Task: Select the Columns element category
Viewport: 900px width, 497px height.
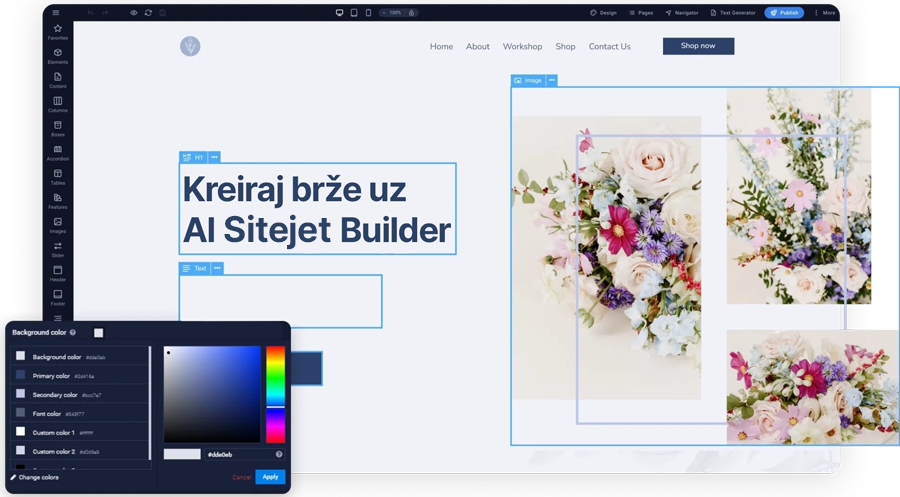Action: [x=58, y=104]
